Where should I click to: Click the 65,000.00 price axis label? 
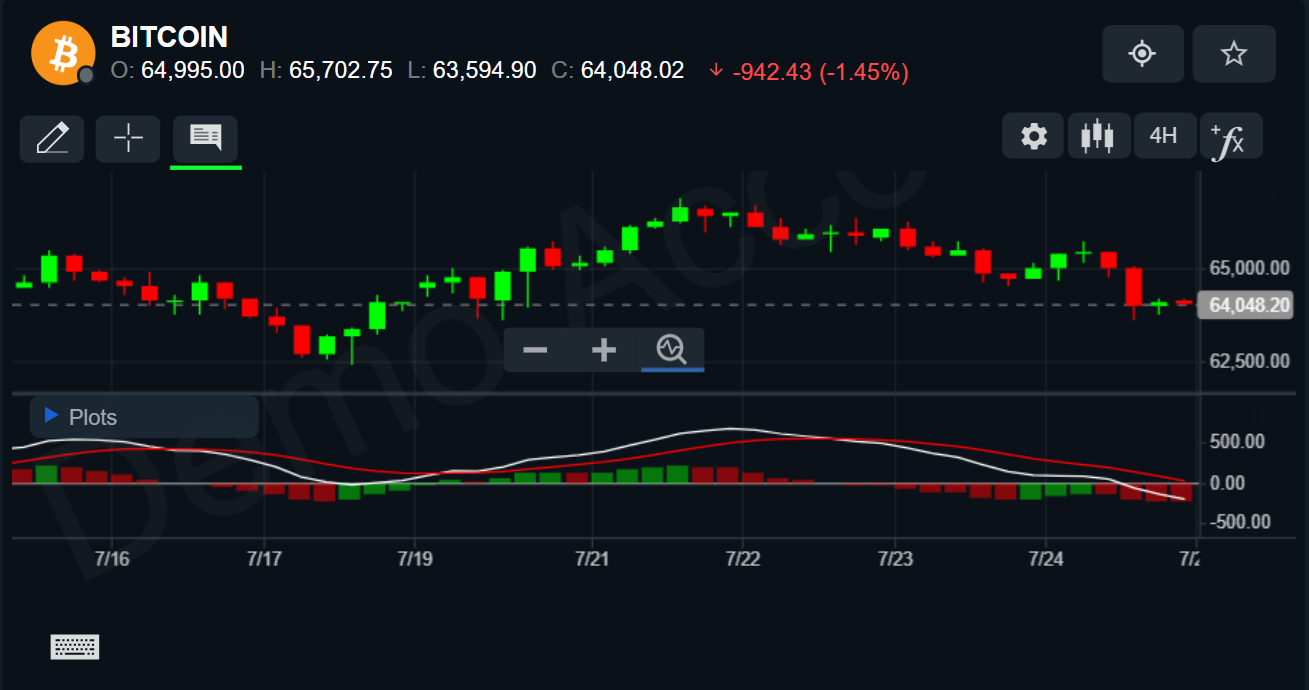coord(1249,269)
